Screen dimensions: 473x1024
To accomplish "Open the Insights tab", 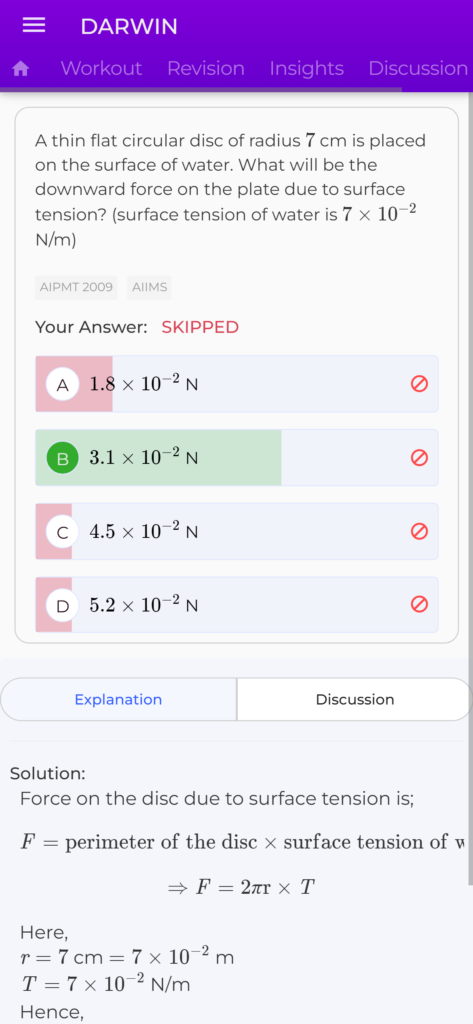I will click(306, 69).
